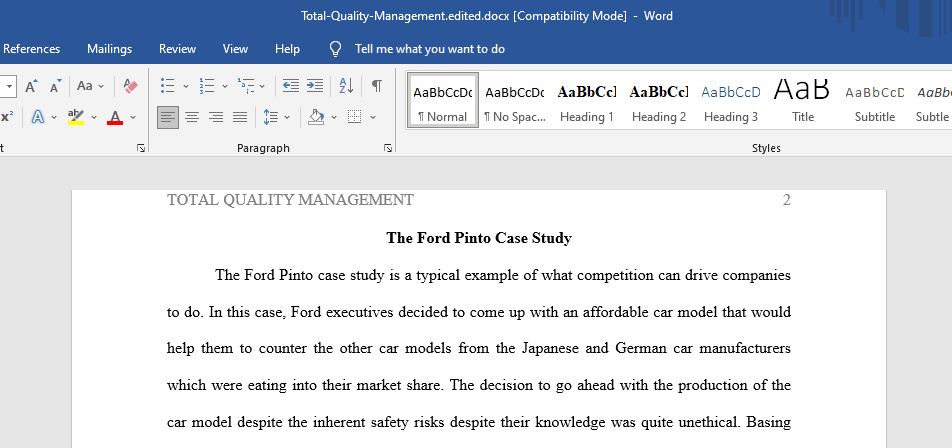Click TOTAL QUALITY MANAGEMENT header text

point(290,200)
